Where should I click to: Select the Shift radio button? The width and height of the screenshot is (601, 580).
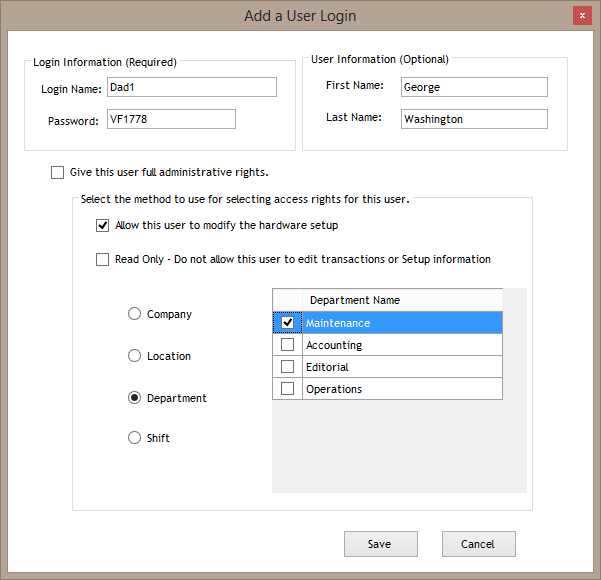(135, 438)
